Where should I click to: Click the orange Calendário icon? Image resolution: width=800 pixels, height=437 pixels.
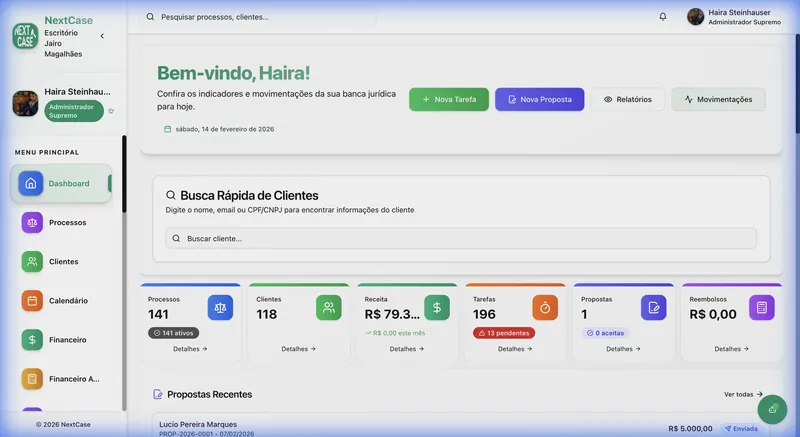(32, 300)
